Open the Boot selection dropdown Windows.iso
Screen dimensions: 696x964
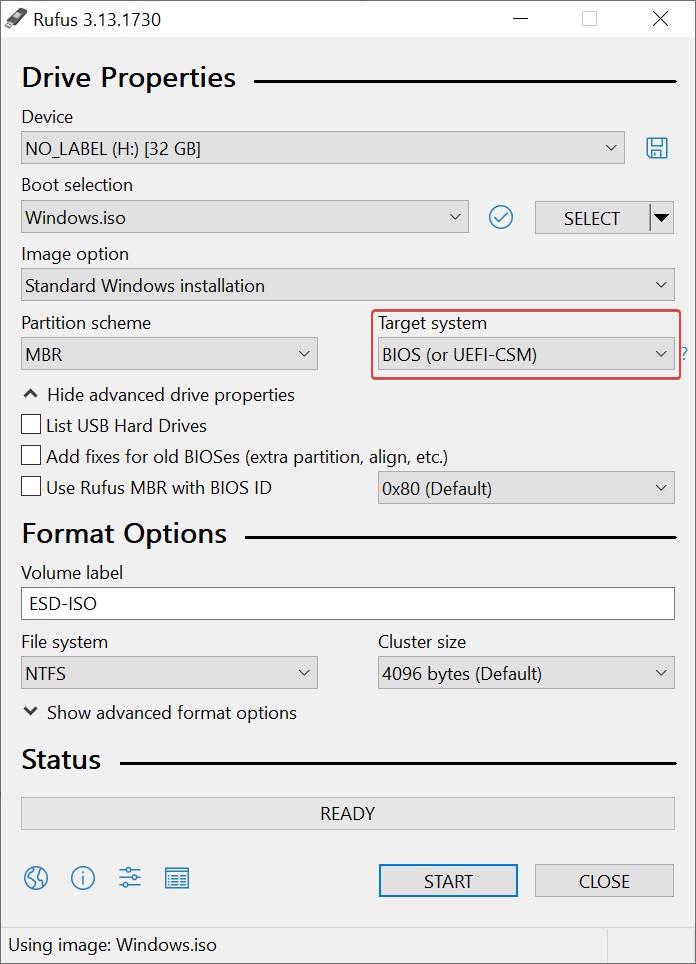(245, 217)
